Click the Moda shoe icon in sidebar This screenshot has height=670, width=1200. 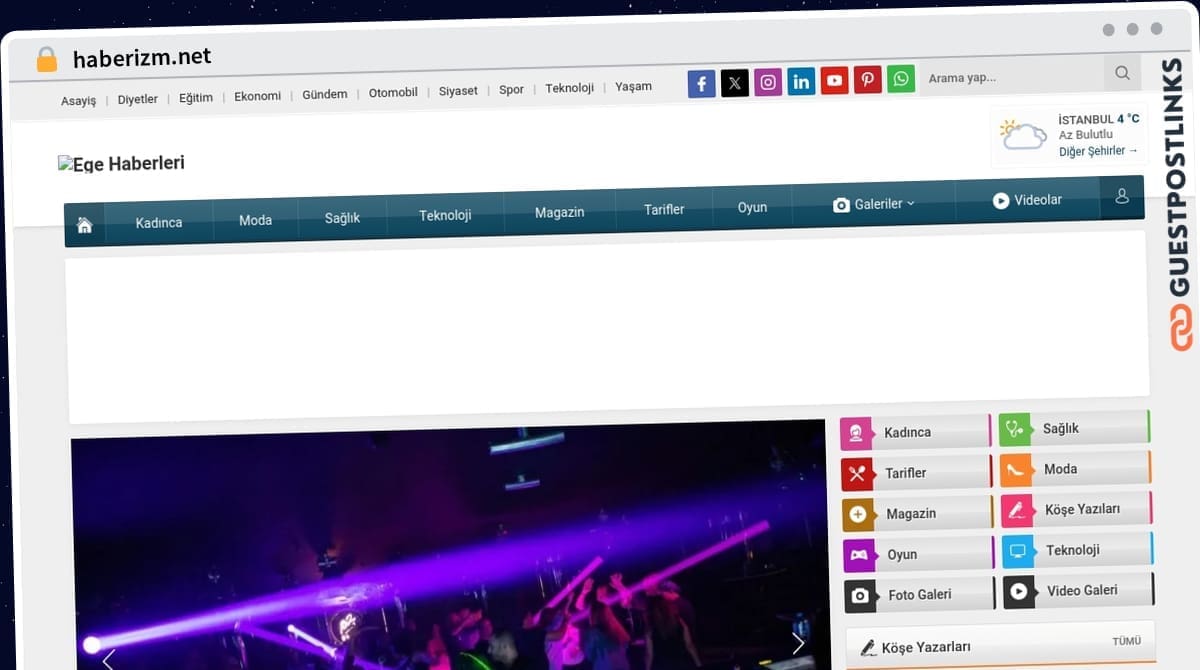click(x=1017, y=470)
